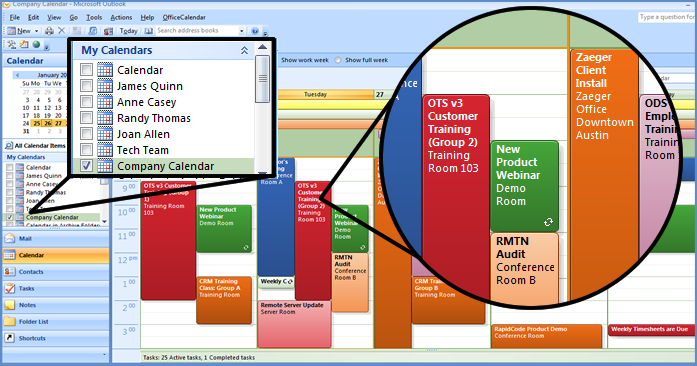
Task: Click the Type a question for help box
Action: [x=667, y=17]
